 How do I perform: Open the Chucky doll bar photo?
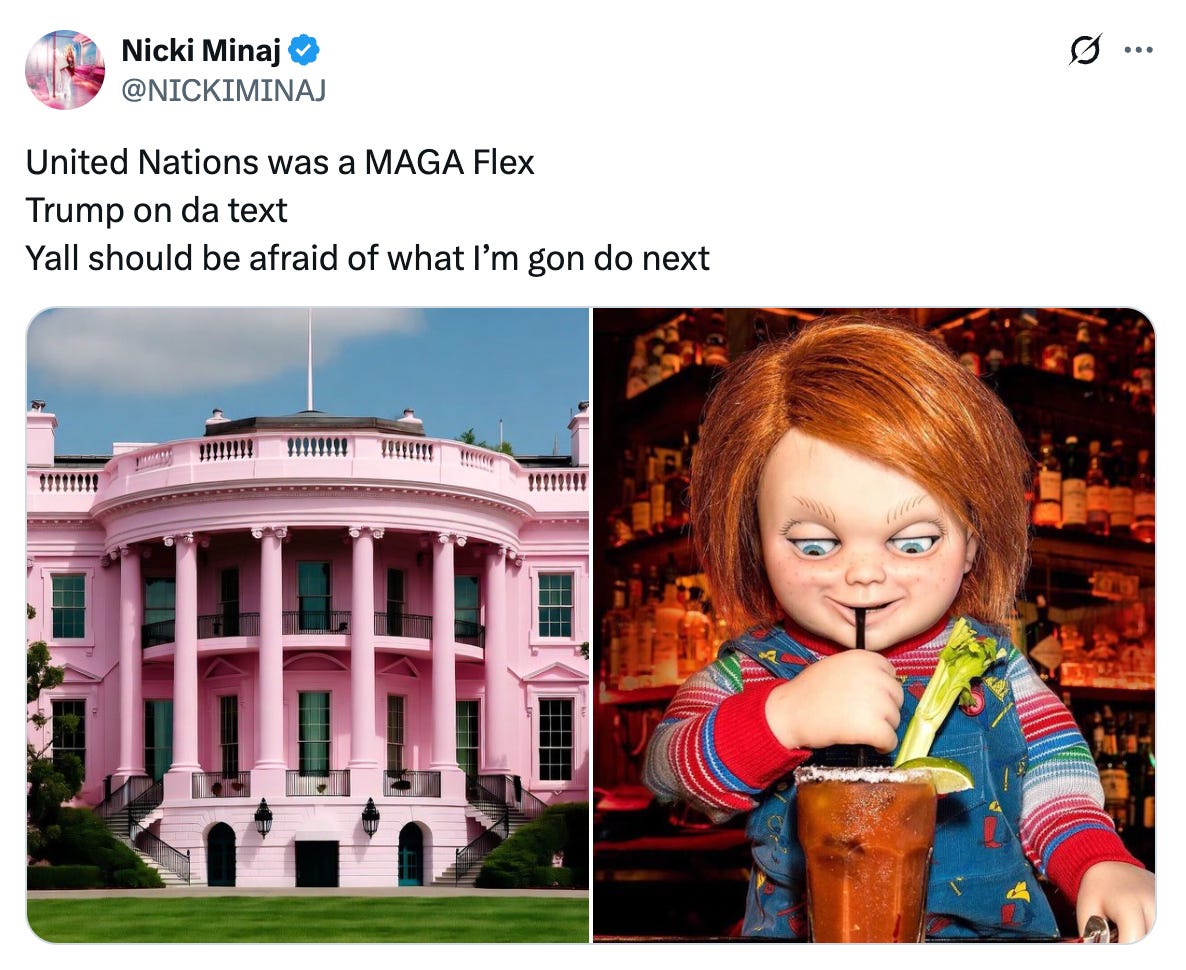pos(874,625)
